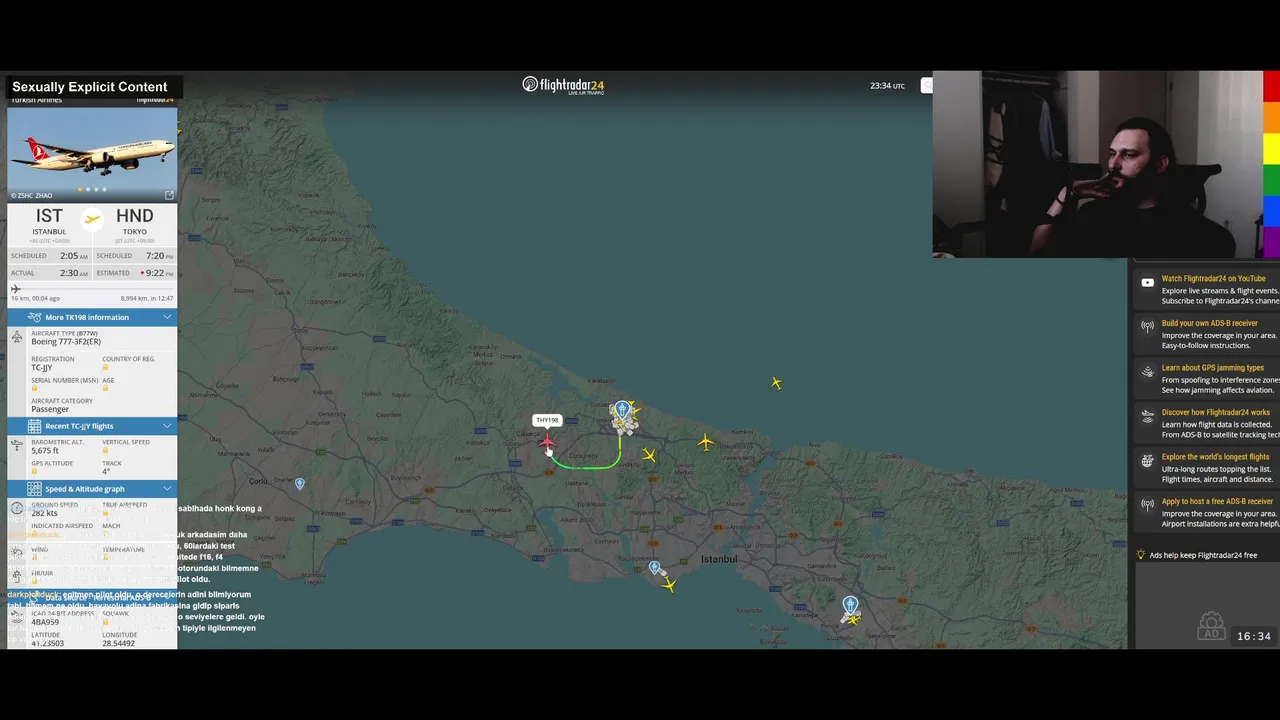Expand Speed & Altitude graph section
1280x720 pixels.
tap(92, 489)
